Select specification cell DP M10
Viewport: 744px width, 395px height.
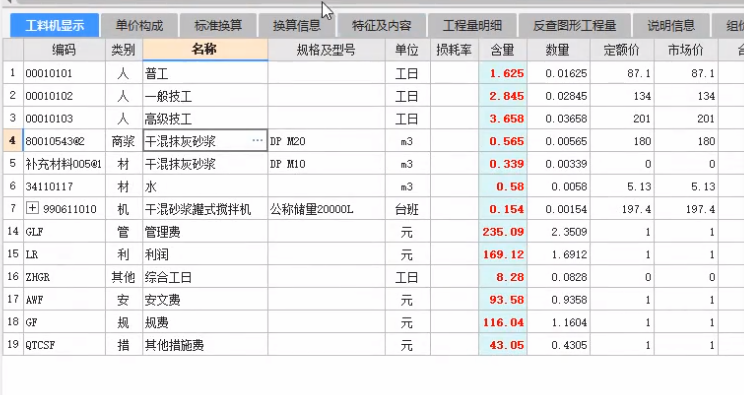coord(326,164)
